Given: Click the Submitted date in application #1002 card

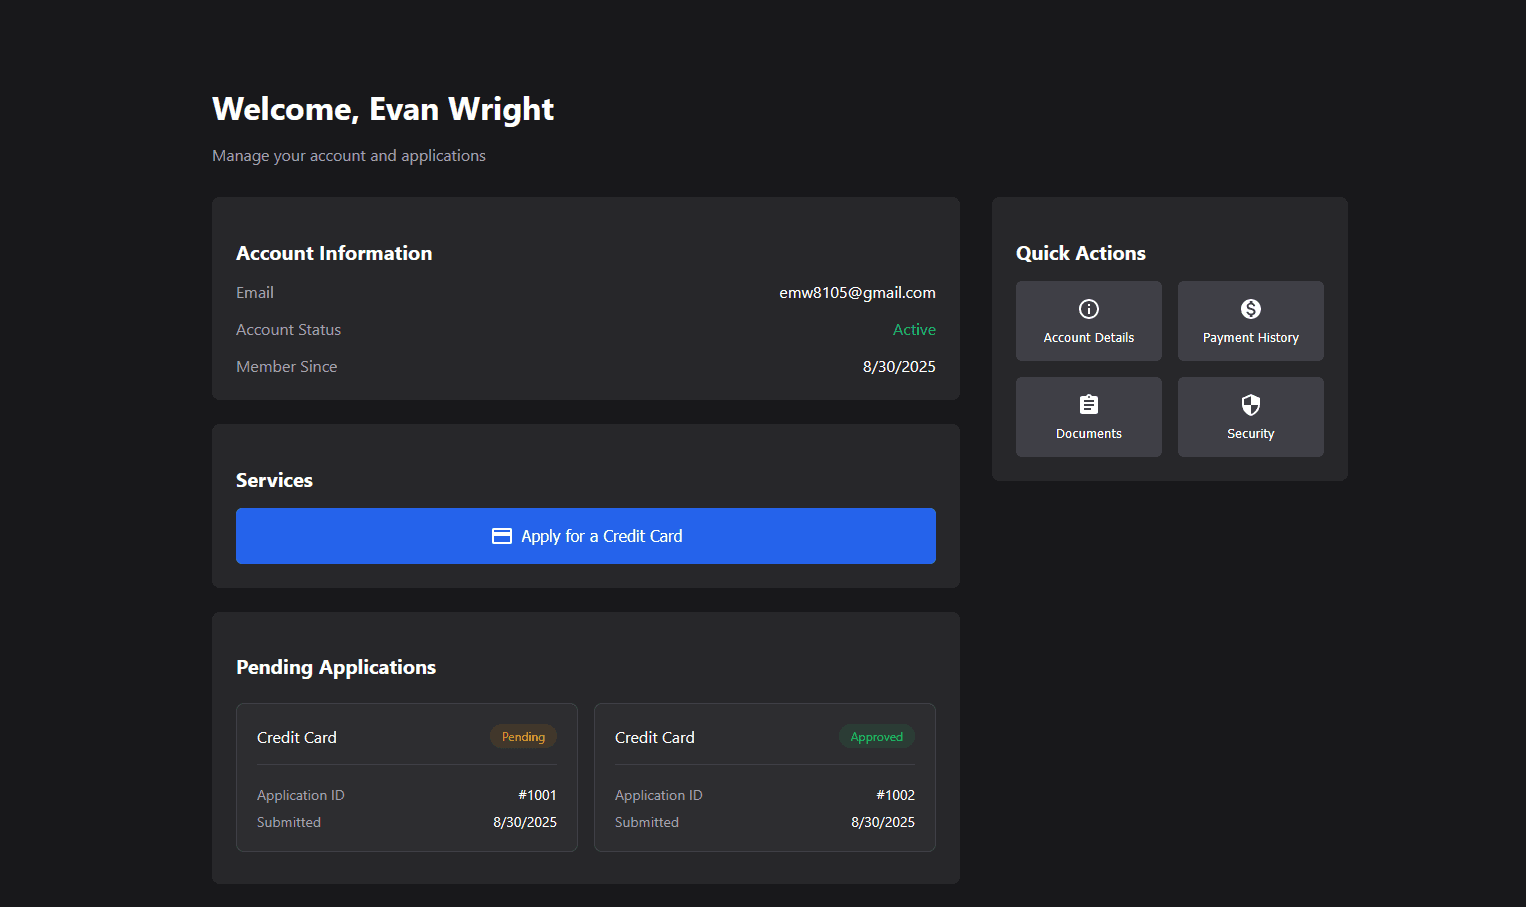Looking at the screenshot, I should [883, 822].
